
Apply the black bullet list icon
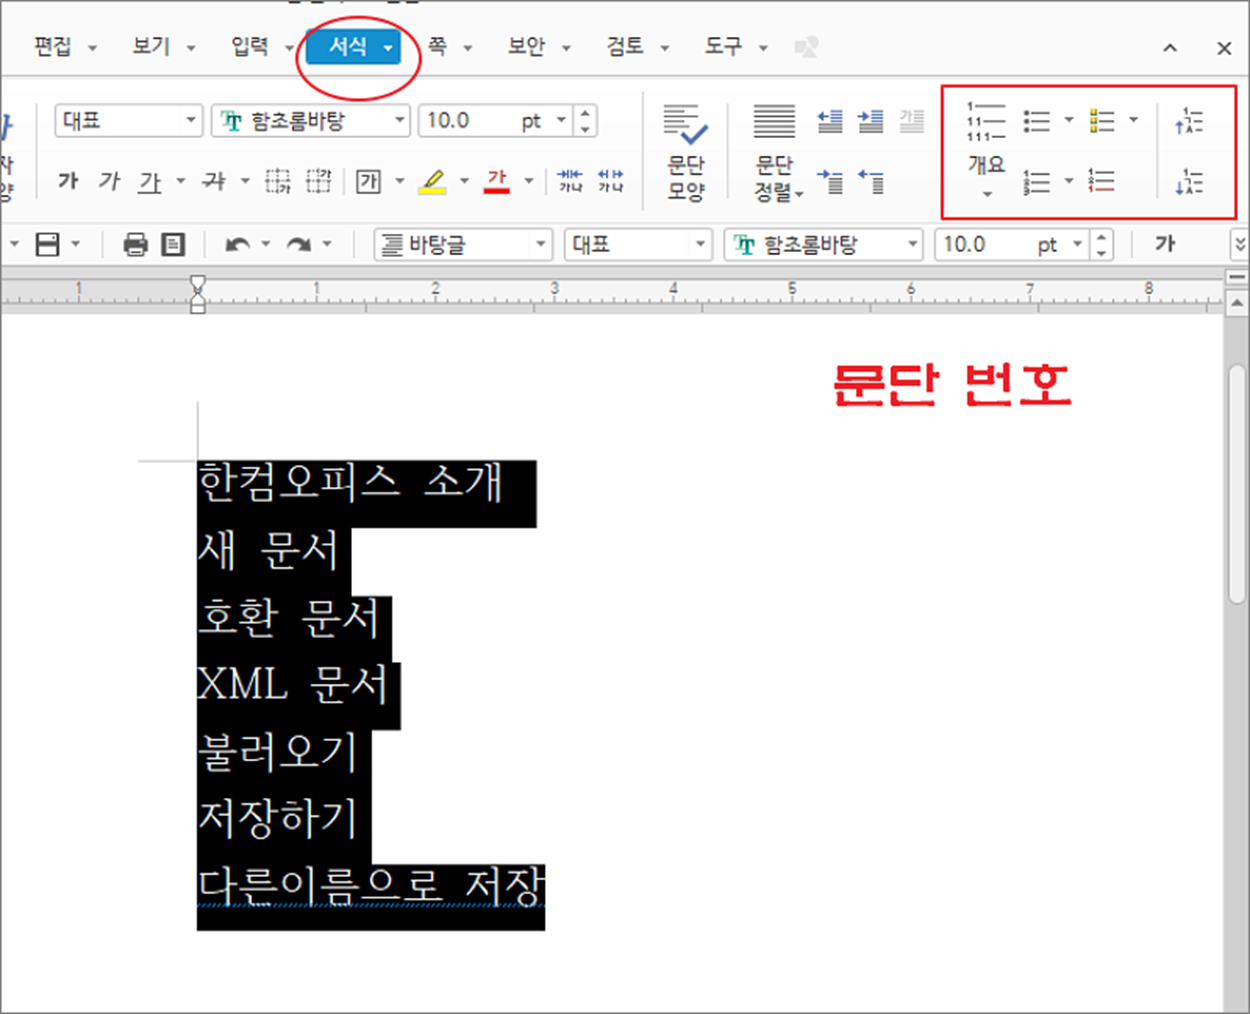(x=1037, y=121)
